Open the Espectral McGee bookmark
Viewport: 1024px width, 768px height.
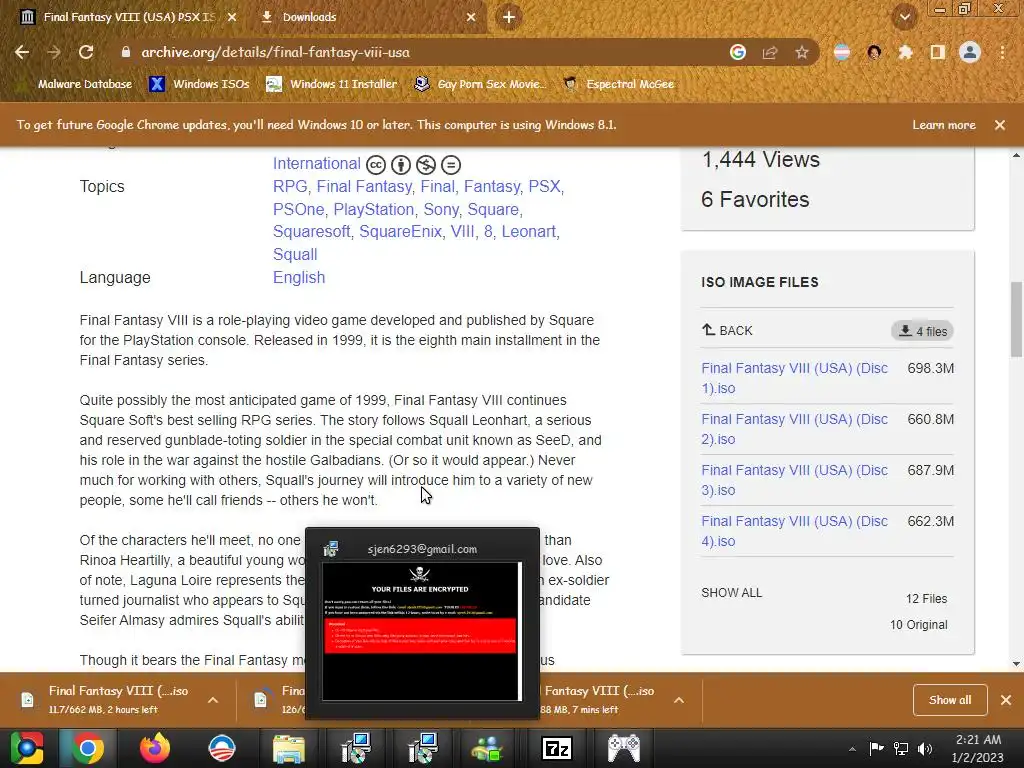click(618, 84)
